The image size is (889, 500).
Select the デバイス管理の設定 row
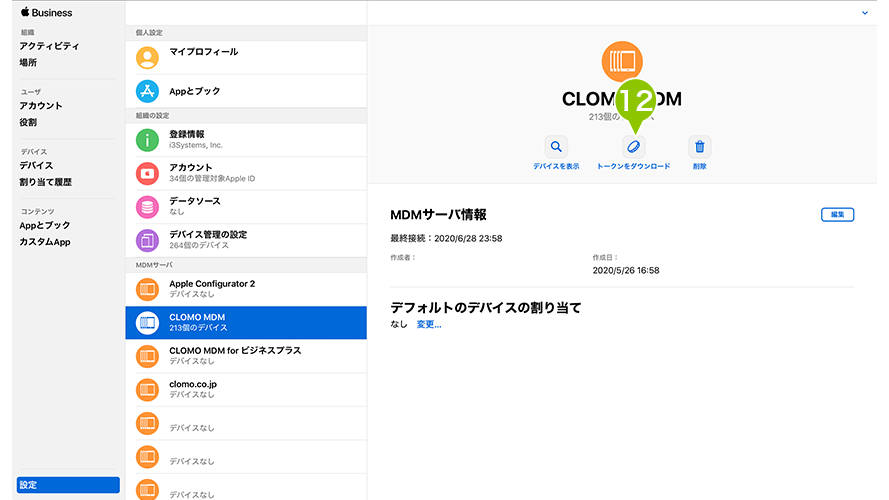[246, 240]
